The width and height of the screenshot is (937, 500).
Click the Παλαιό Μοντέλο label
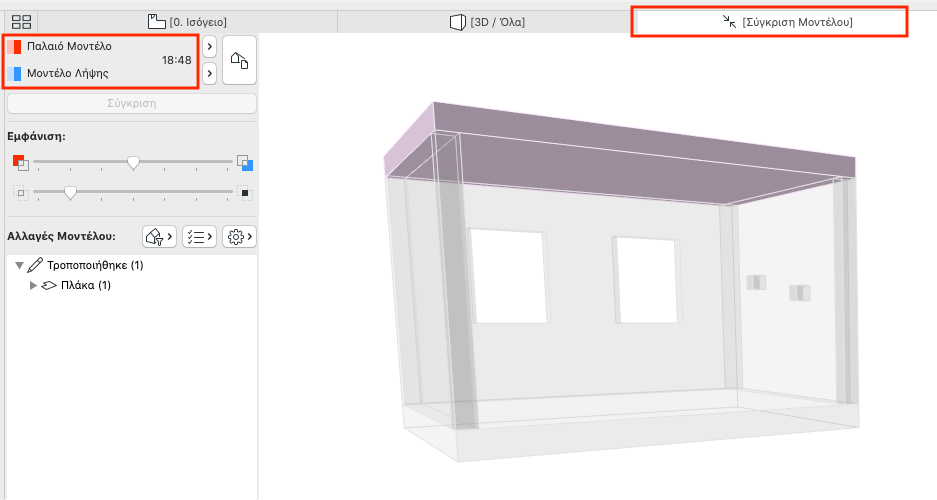(69, 47)
